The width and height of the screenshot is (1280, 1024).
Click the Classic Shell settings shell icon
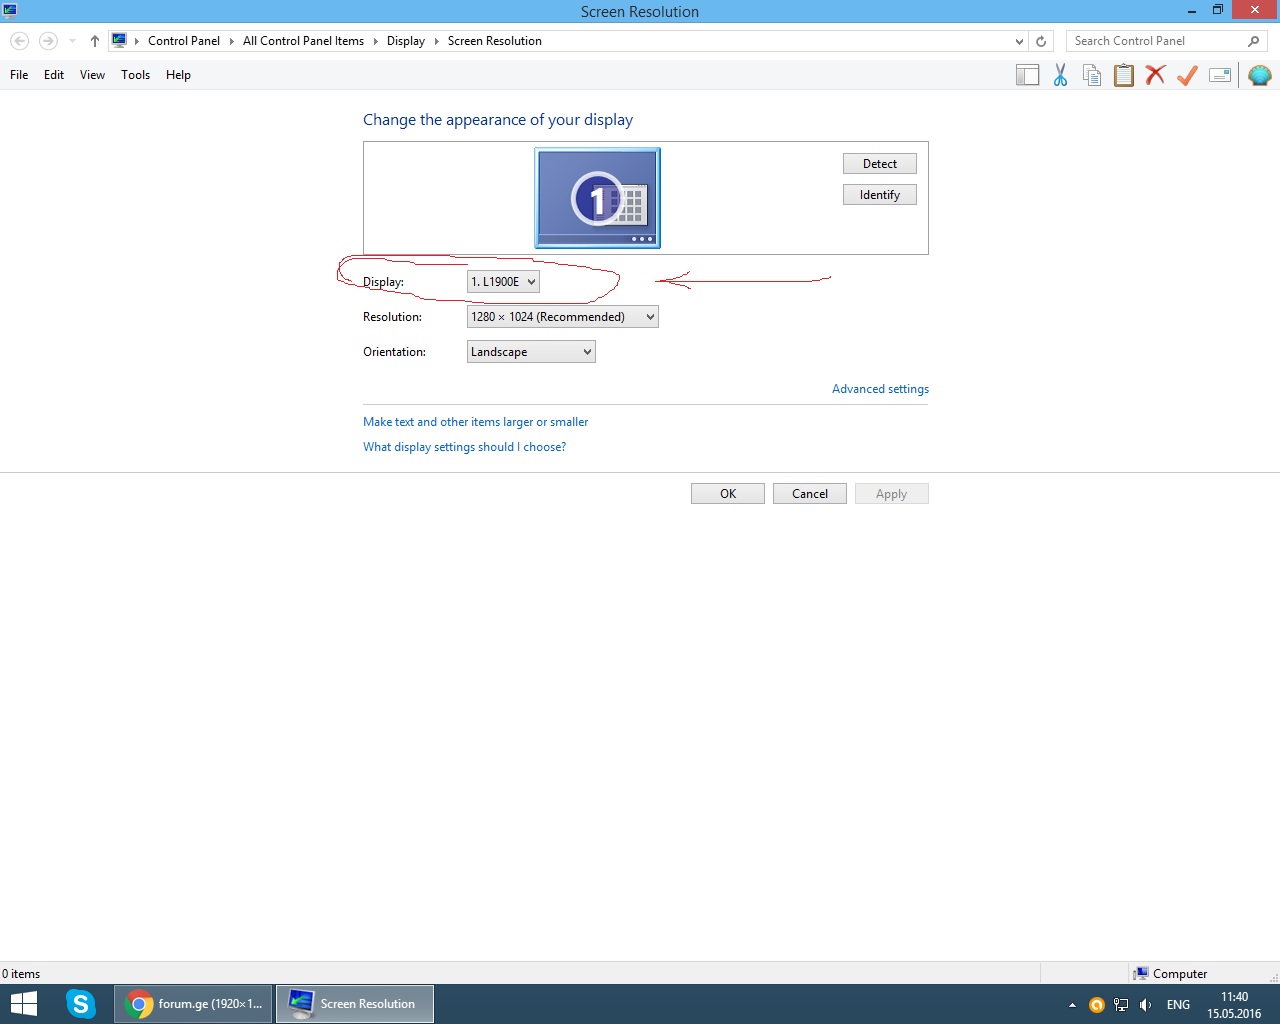[x=1259, y=75]
